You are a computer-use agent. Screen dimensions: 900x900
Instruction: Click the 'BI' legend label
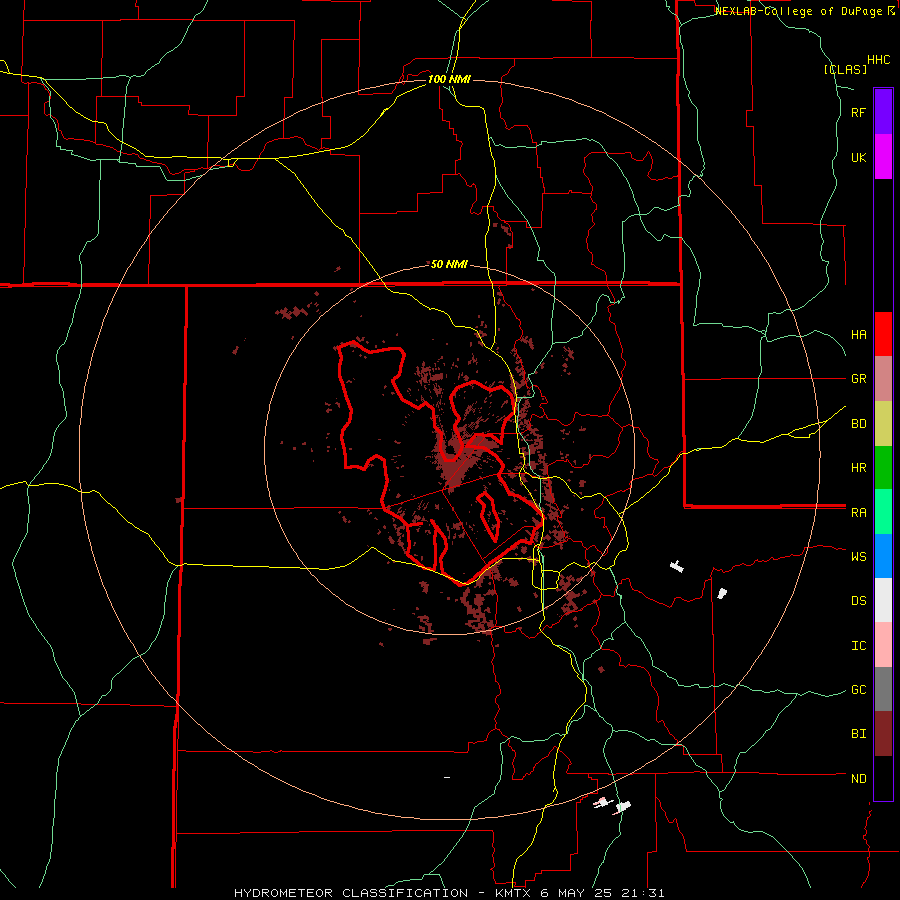859,734
